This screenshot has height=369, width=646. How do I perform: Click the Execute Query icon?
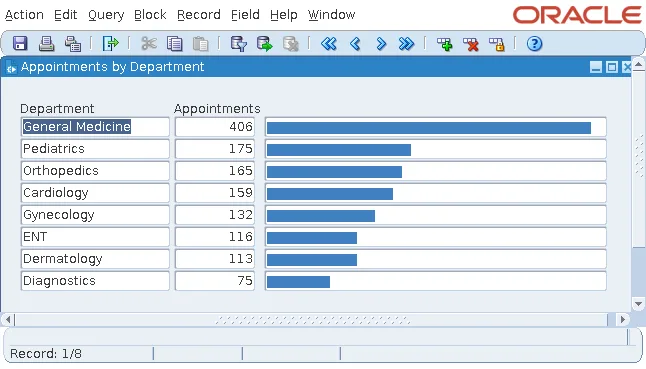264,43
